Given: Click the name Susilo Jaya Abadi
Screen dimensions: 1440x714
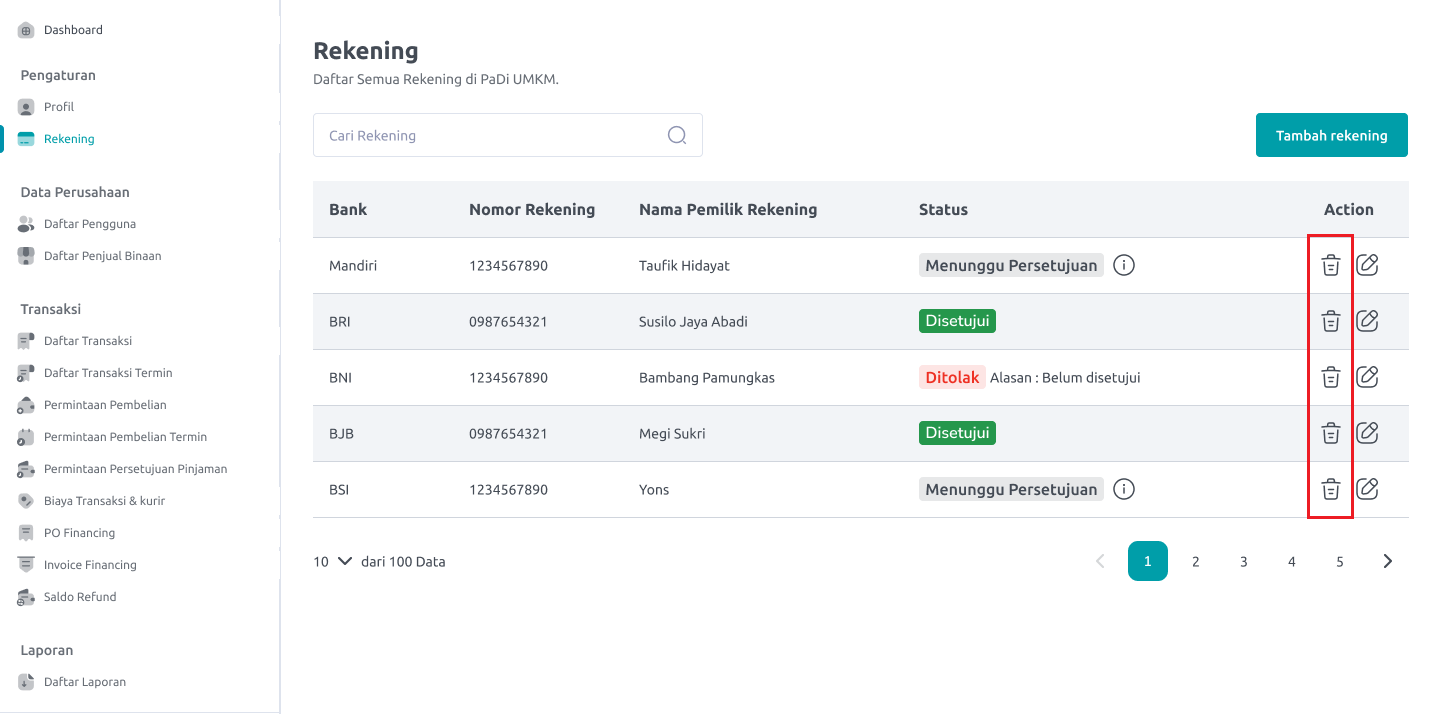Looking at the screenshot, I should click(693, 322).
